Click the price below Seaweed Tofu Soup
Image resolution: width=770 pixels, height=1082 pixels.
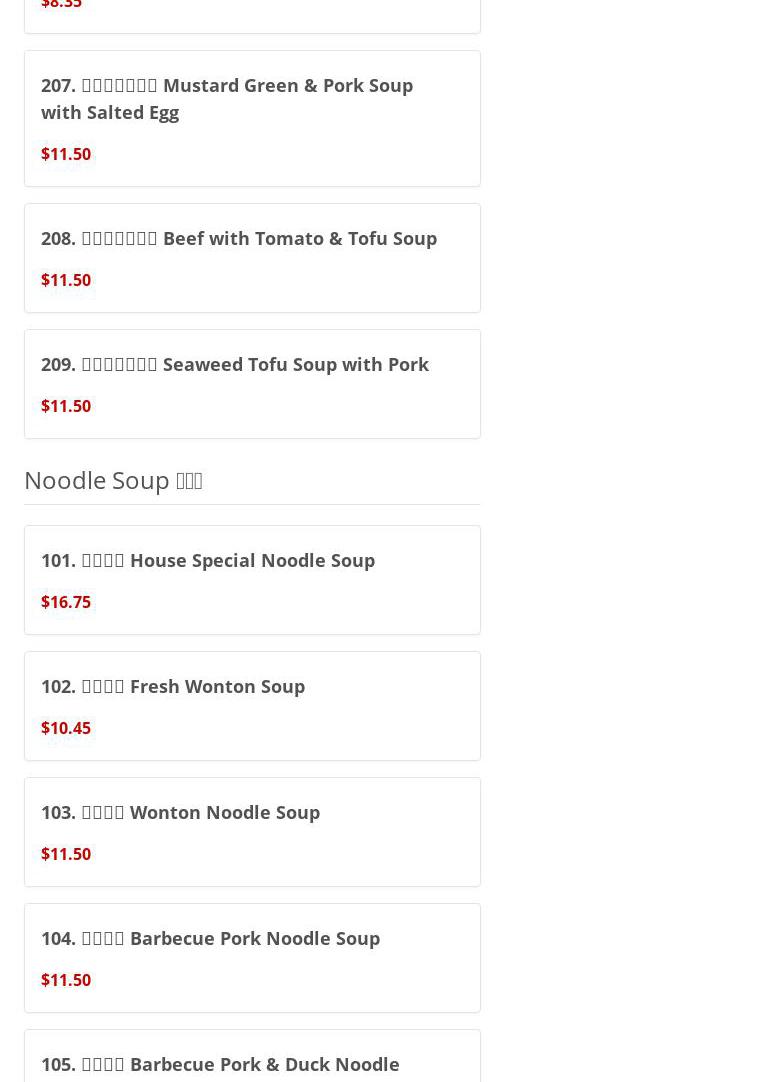point(66,406)
